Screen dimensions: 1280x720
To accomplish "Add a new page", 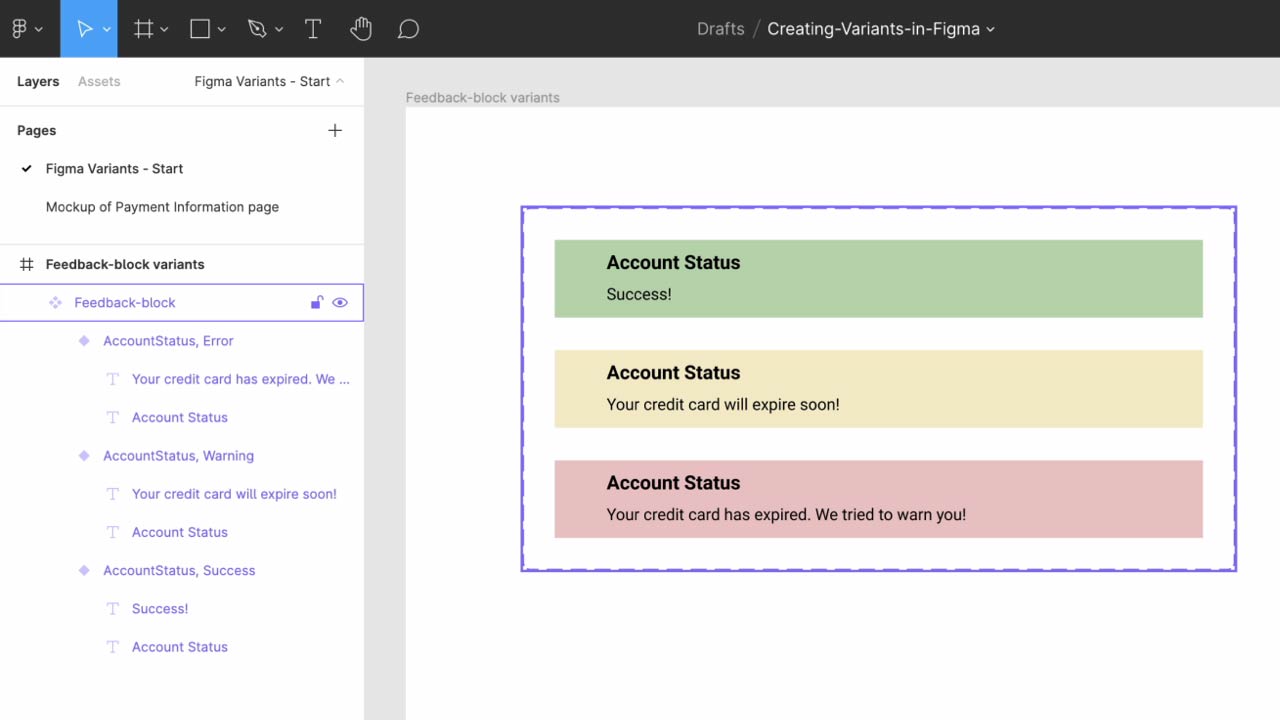I will click(x=335, y=130).
